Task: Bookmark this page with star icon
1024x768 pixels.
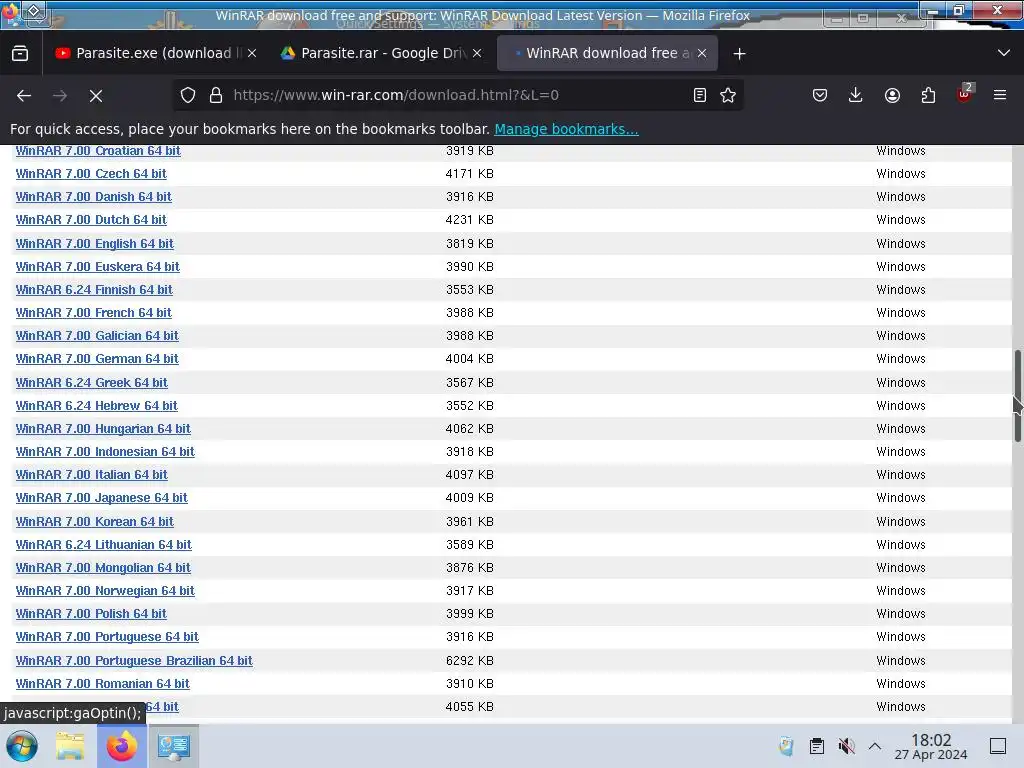Action: click(x=728, y=95)
